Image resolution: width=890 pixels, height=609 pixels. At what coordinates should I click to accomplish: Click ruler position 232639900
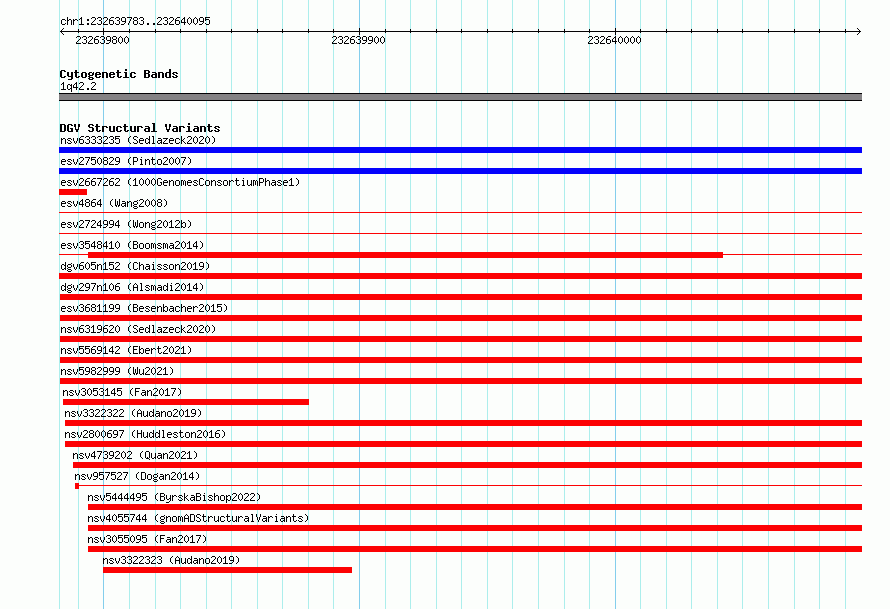(358, 40)
